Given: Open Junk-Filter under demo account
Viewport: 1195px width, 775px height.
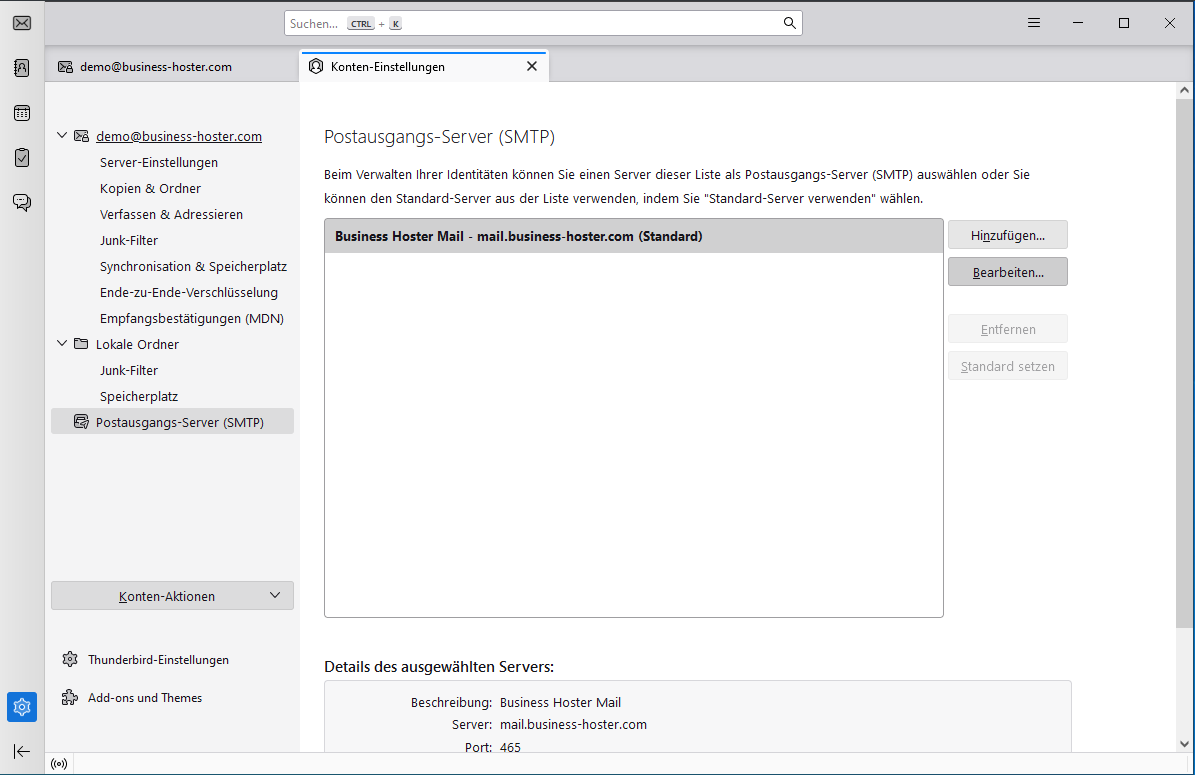Looking at the screenshot, I should tap(129, 240).
